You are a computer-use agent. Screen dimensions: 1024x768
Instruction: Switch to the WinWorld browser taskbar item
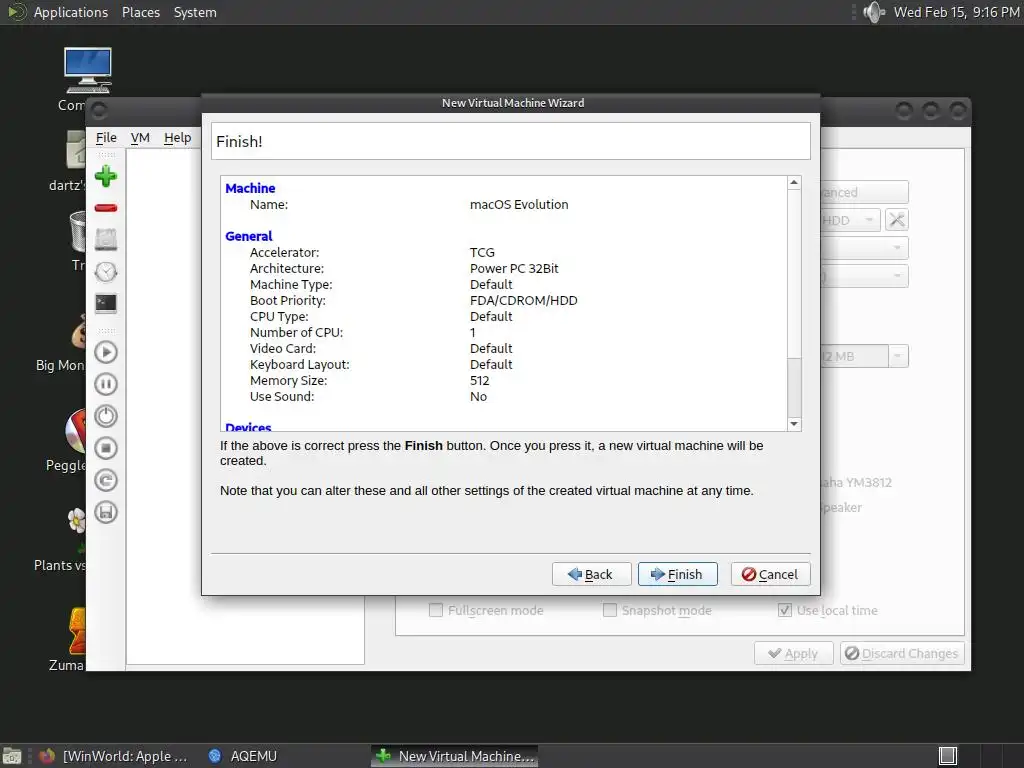click(115, 756)
